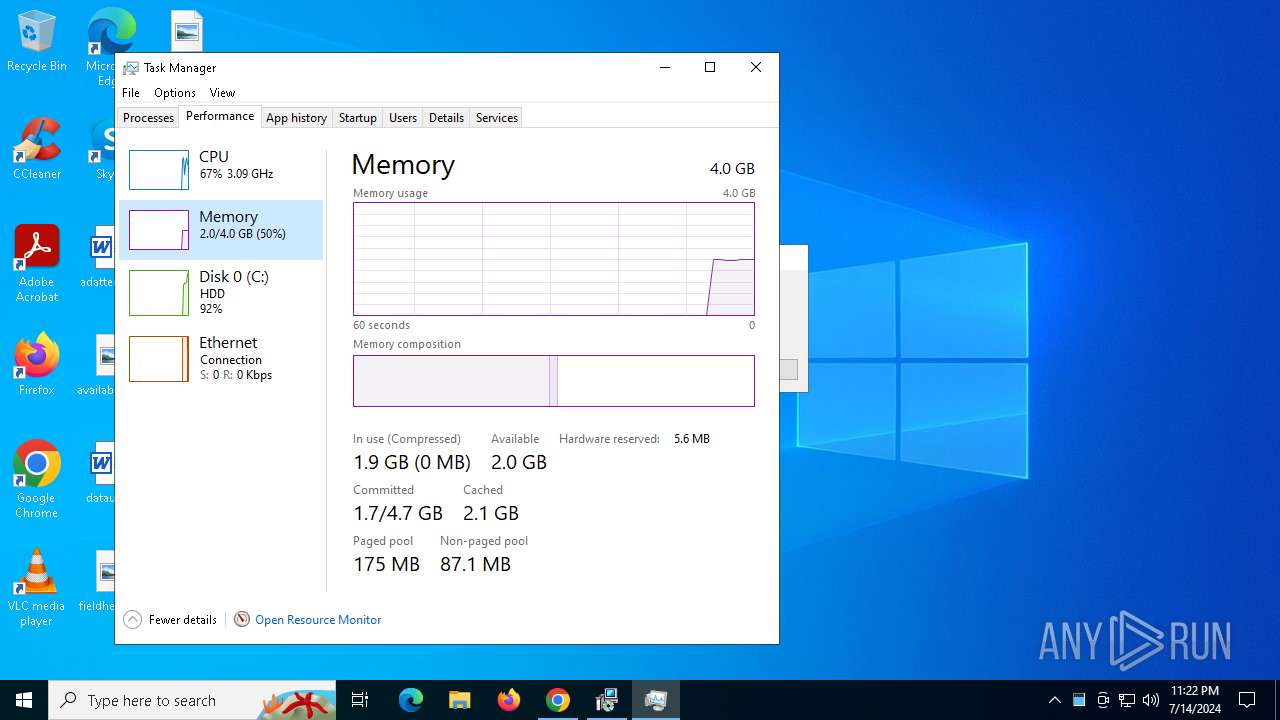Click the Task Manager title bar icon
The height and width of the screenshot is (720, 1280).
pos(131,68)
